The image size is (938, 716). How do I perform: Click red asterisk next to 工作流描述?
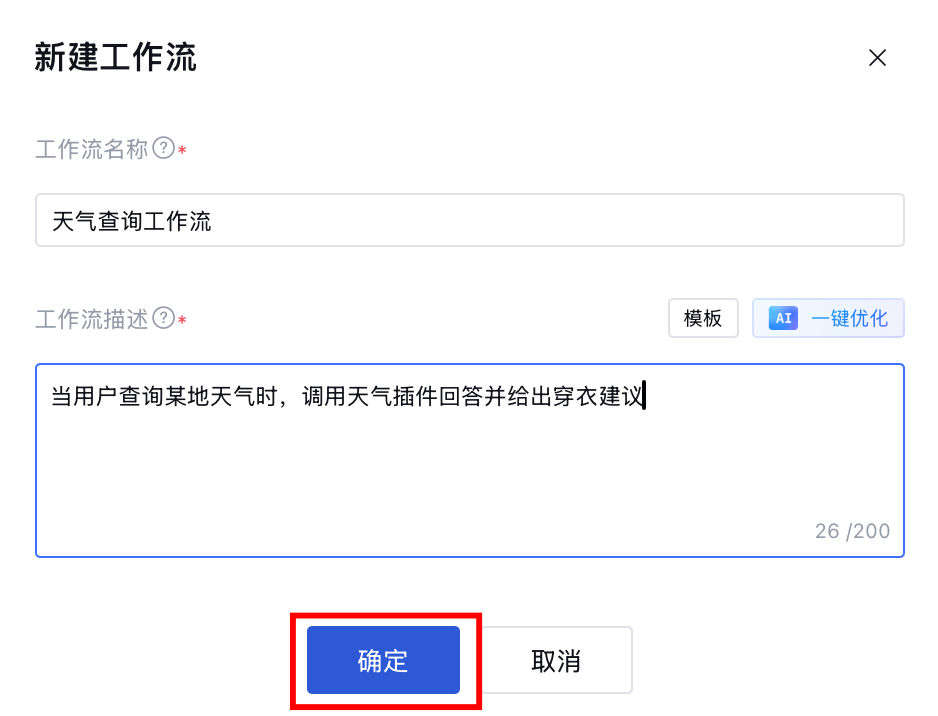[x=182, y=320]
